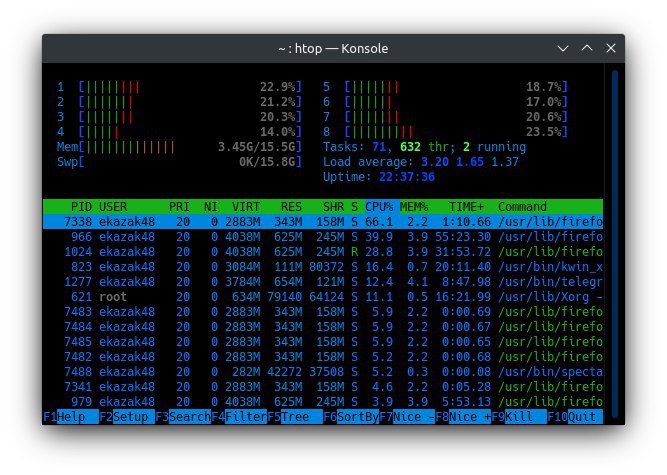
Task: Click the Tasks count line
Action: point(425,147)
